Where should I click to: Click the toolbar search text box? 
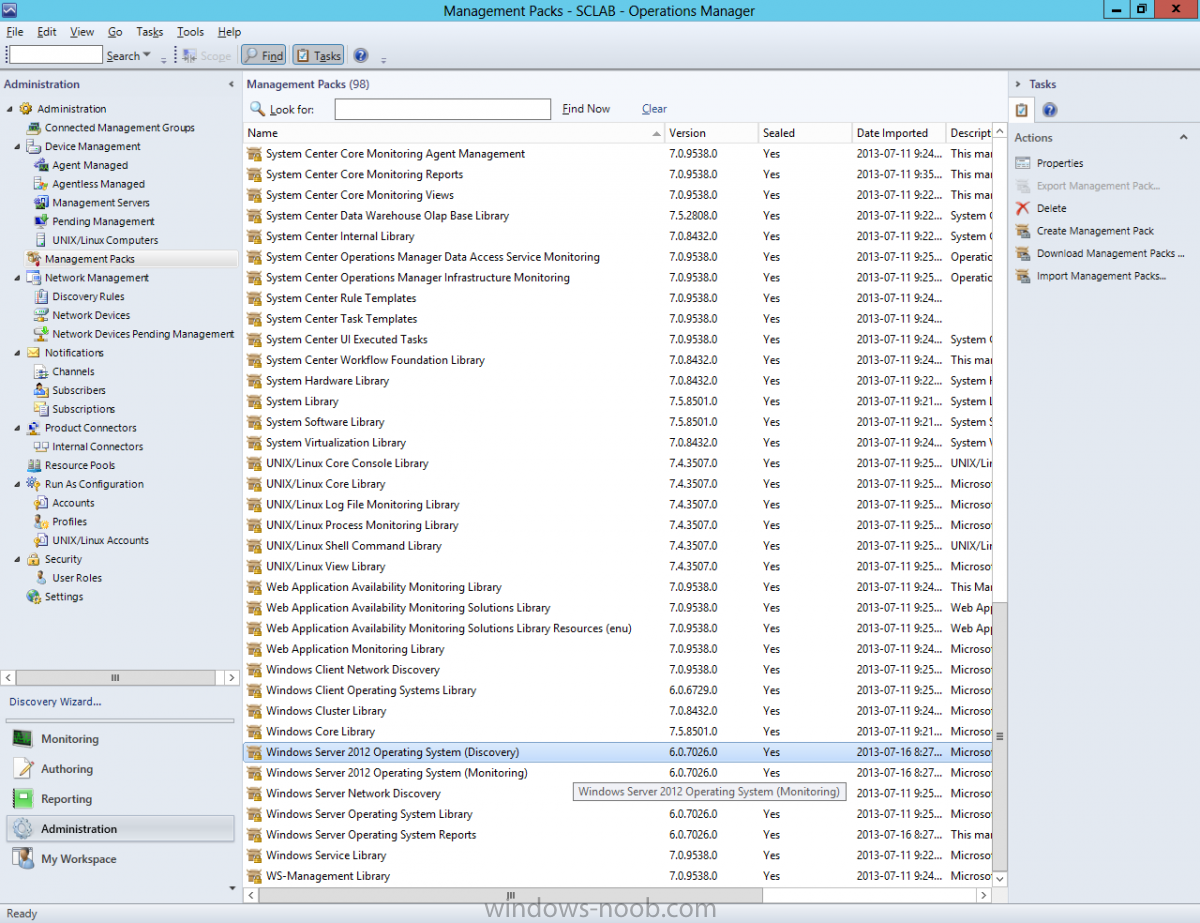[x=56, y=55]
